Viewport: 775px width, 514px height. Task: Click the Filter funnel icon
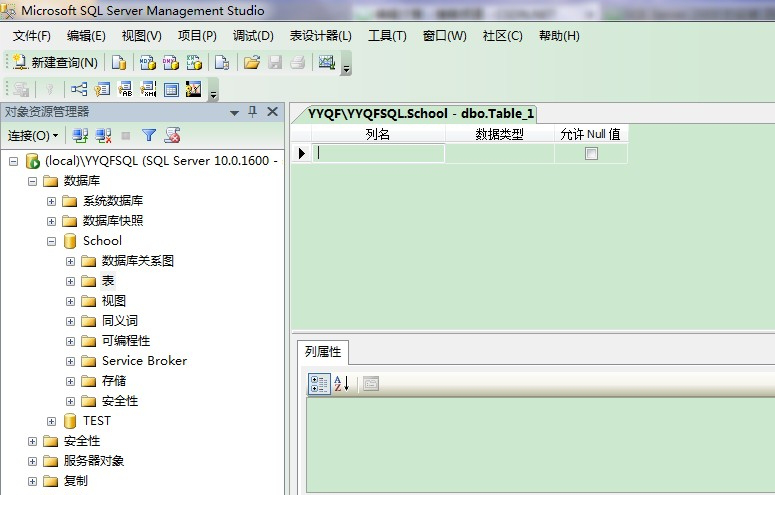(149, 135)
